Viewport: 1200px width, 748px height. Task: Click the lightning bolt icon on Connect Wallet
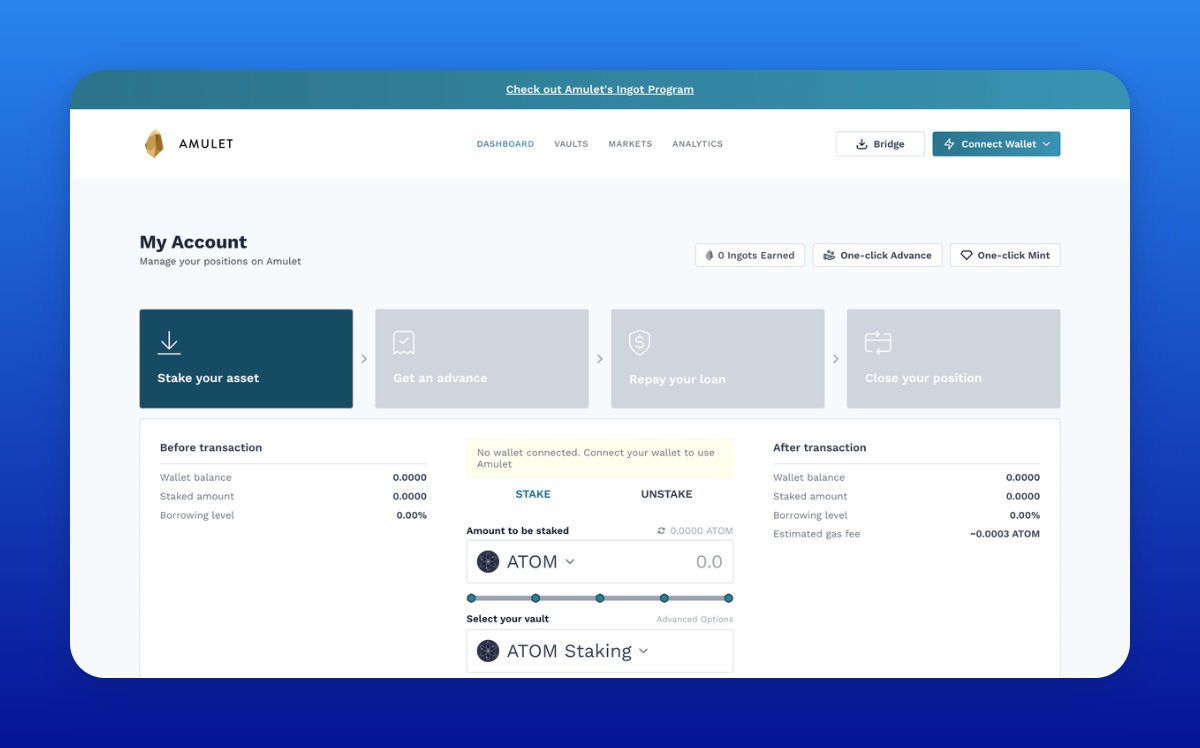pyautogui.click(x=949, y=144)
